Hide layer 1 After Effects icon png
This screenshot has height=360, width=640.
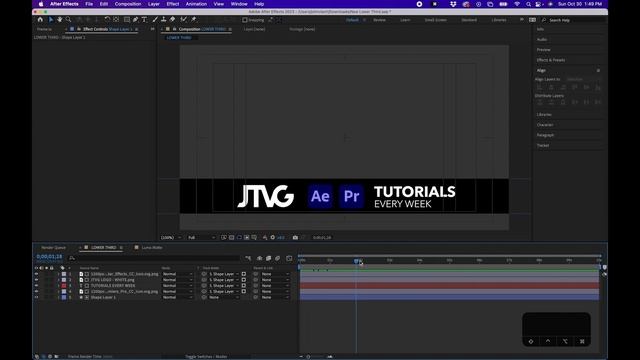pyautogui.click(x=36, y=274)
